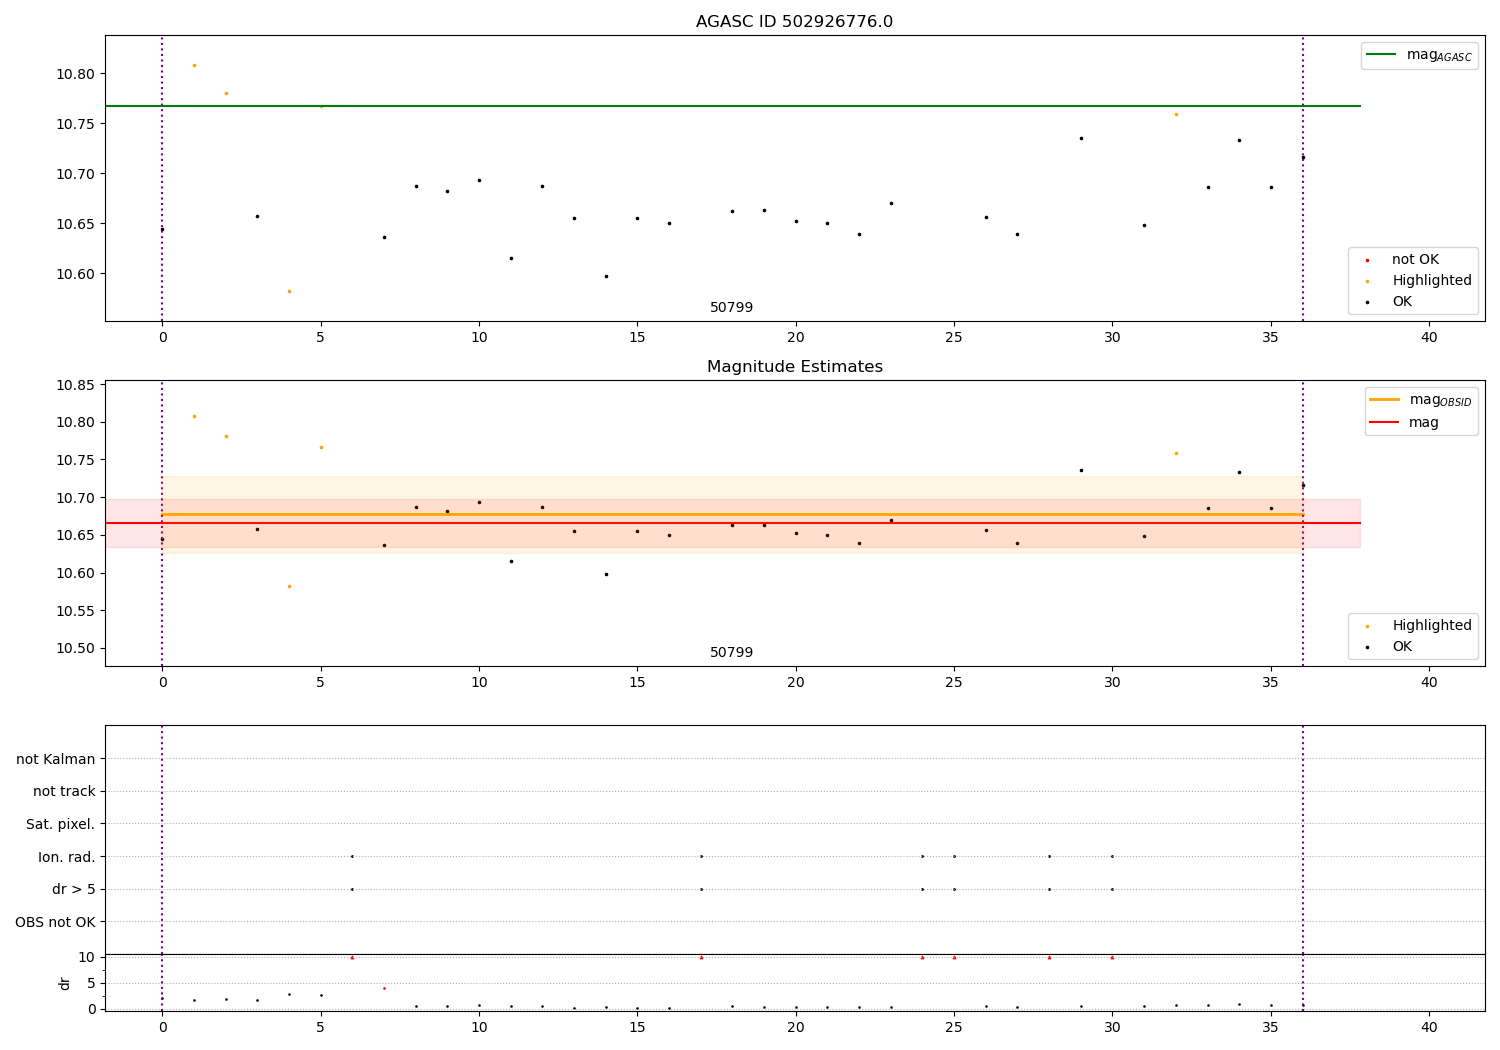
Task: Click x-tick 25 under Magnitude Estimates plot
Action: coord(954,683)
